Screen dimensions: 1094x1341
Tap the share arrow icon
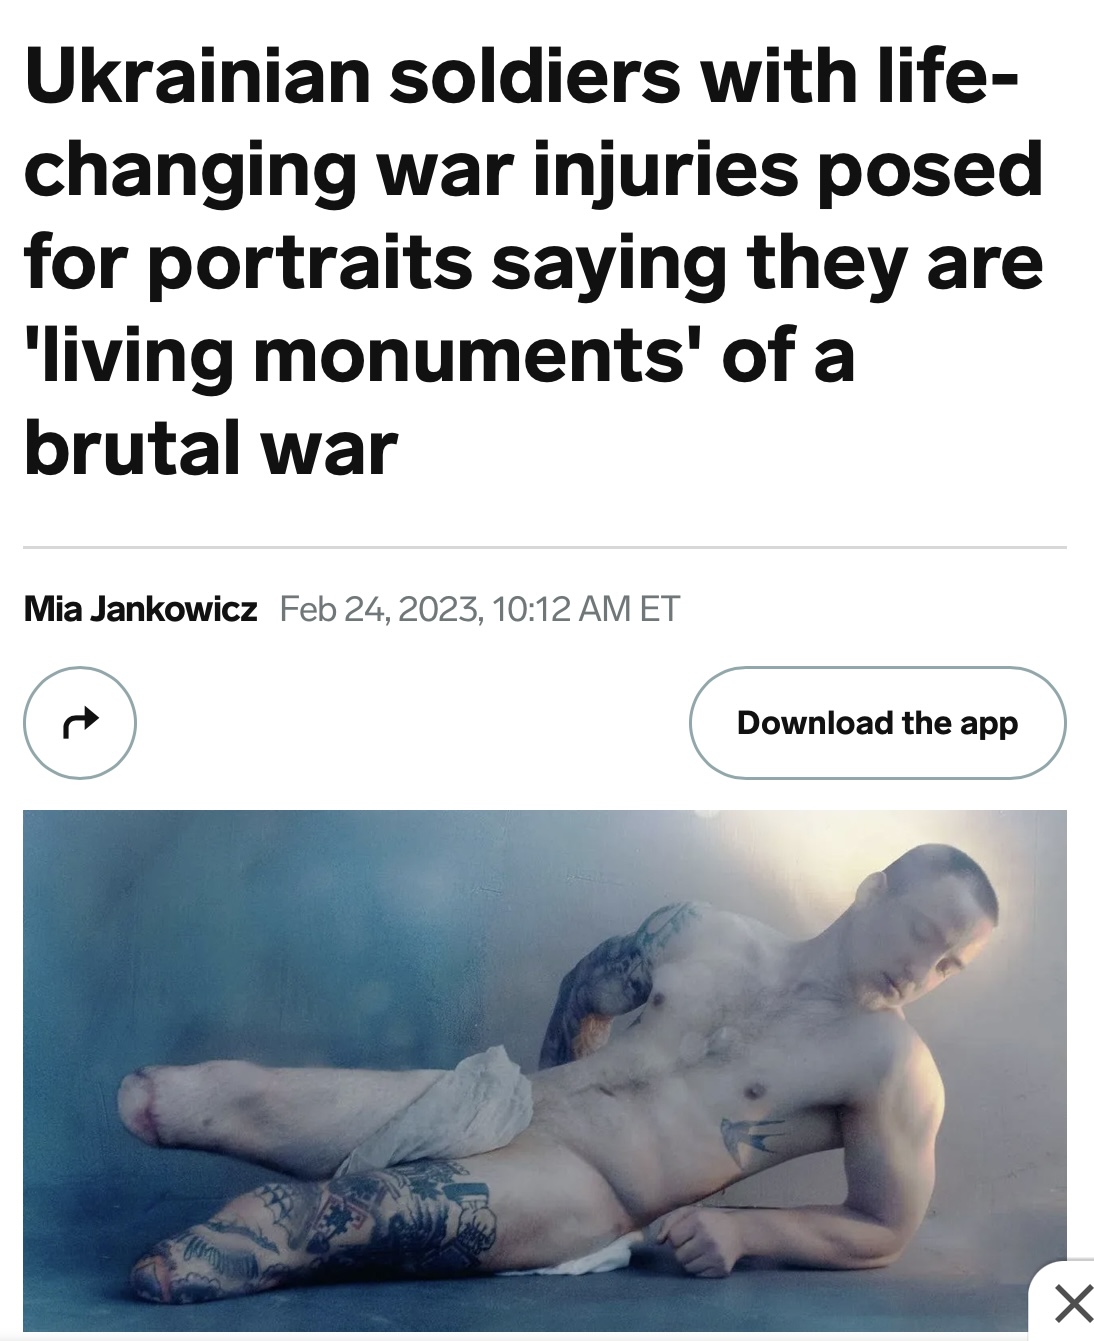coord(80,722)
